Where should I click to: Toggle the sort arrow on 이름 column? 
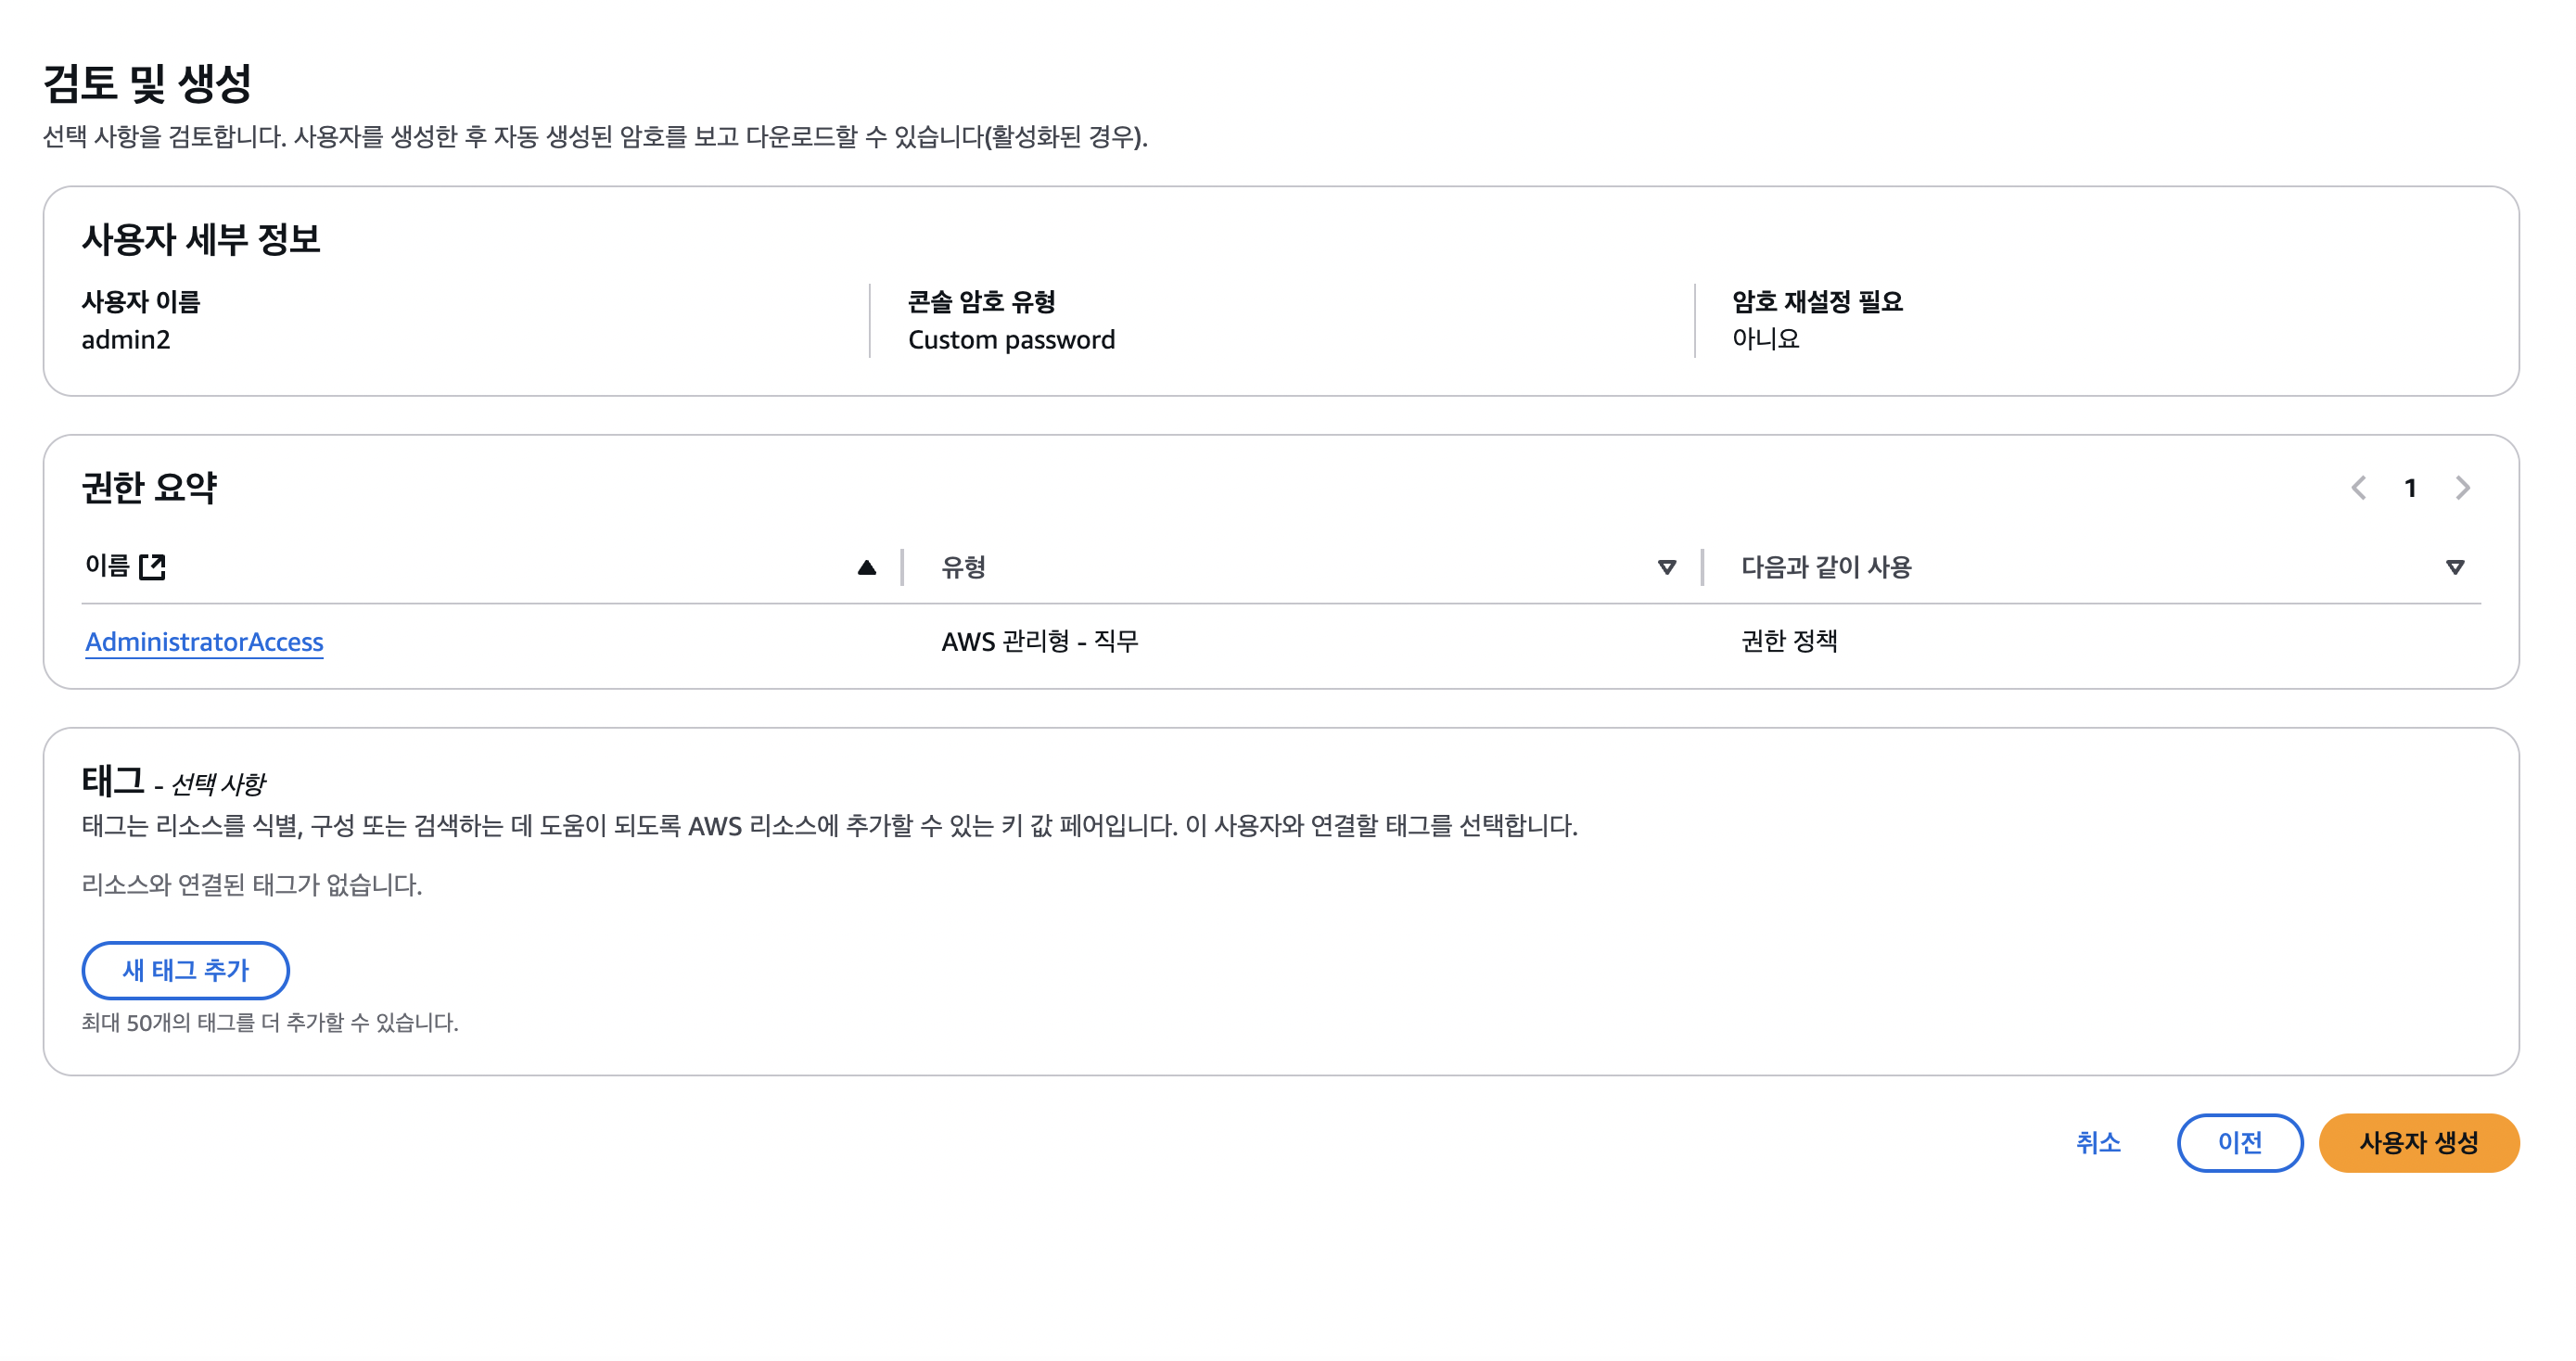(867, 567)
